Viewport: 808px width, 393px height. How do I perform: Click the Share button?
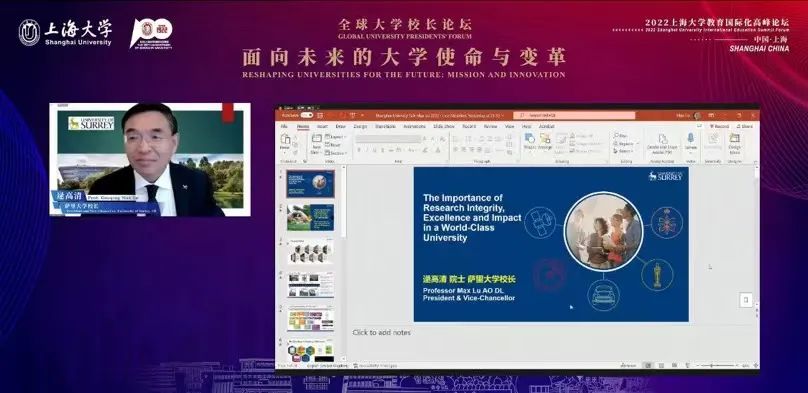(745, 126)
